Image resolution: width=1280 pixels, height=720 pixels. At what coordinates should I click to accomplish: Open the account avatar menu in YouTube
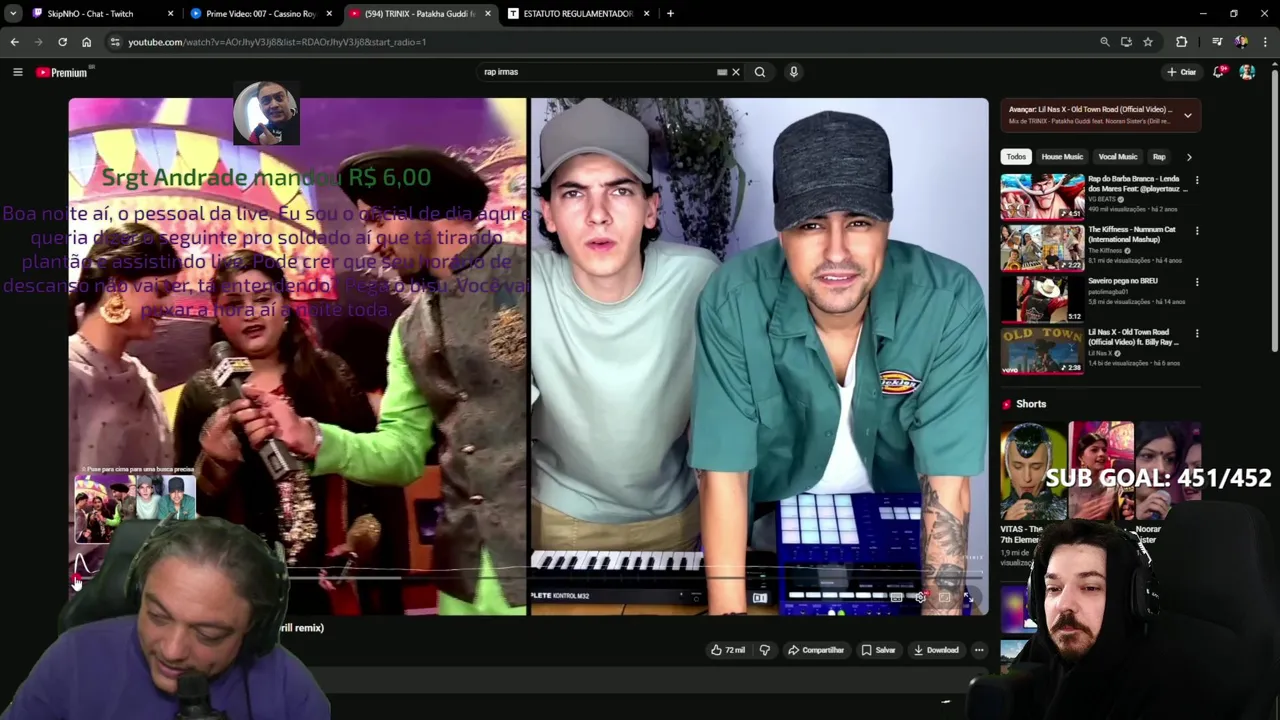click(1247, 72)
